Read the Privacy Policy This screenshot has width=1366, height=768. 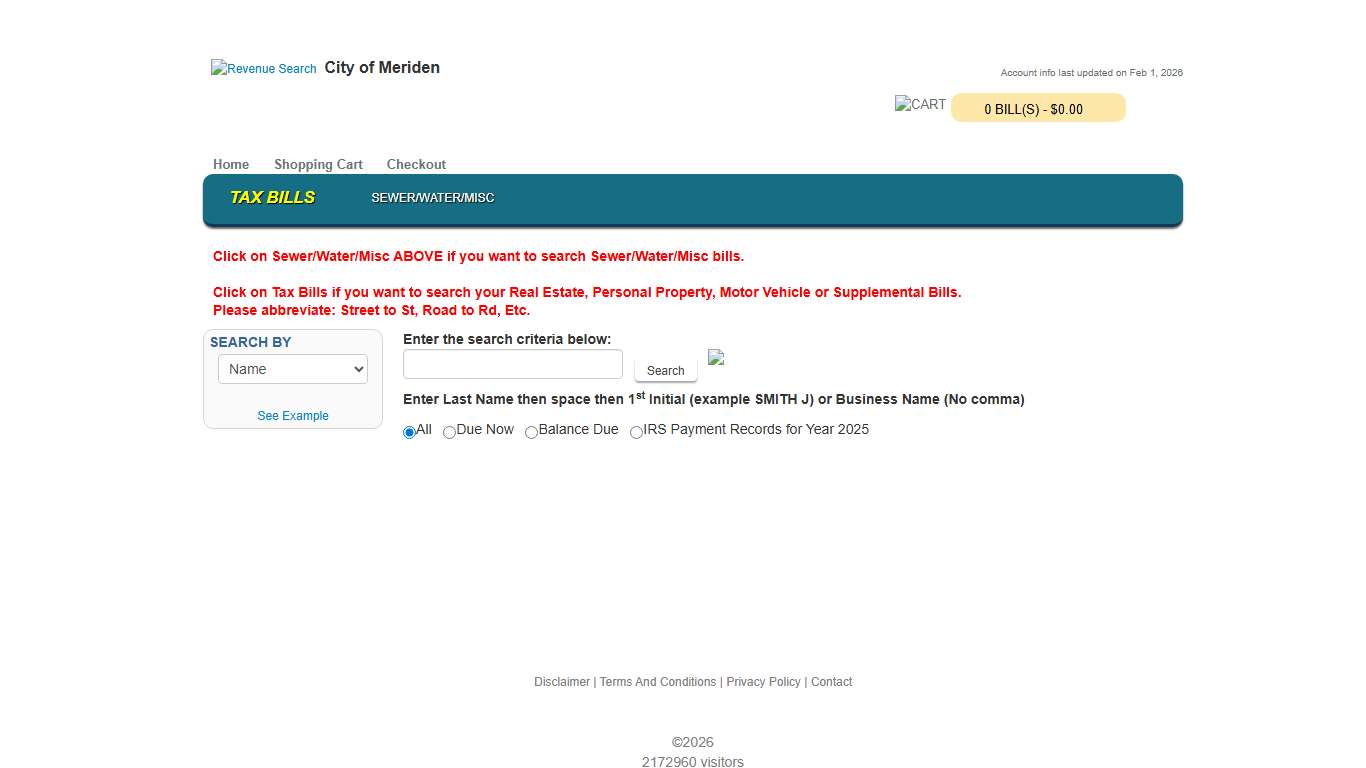(x=763, y=681)
